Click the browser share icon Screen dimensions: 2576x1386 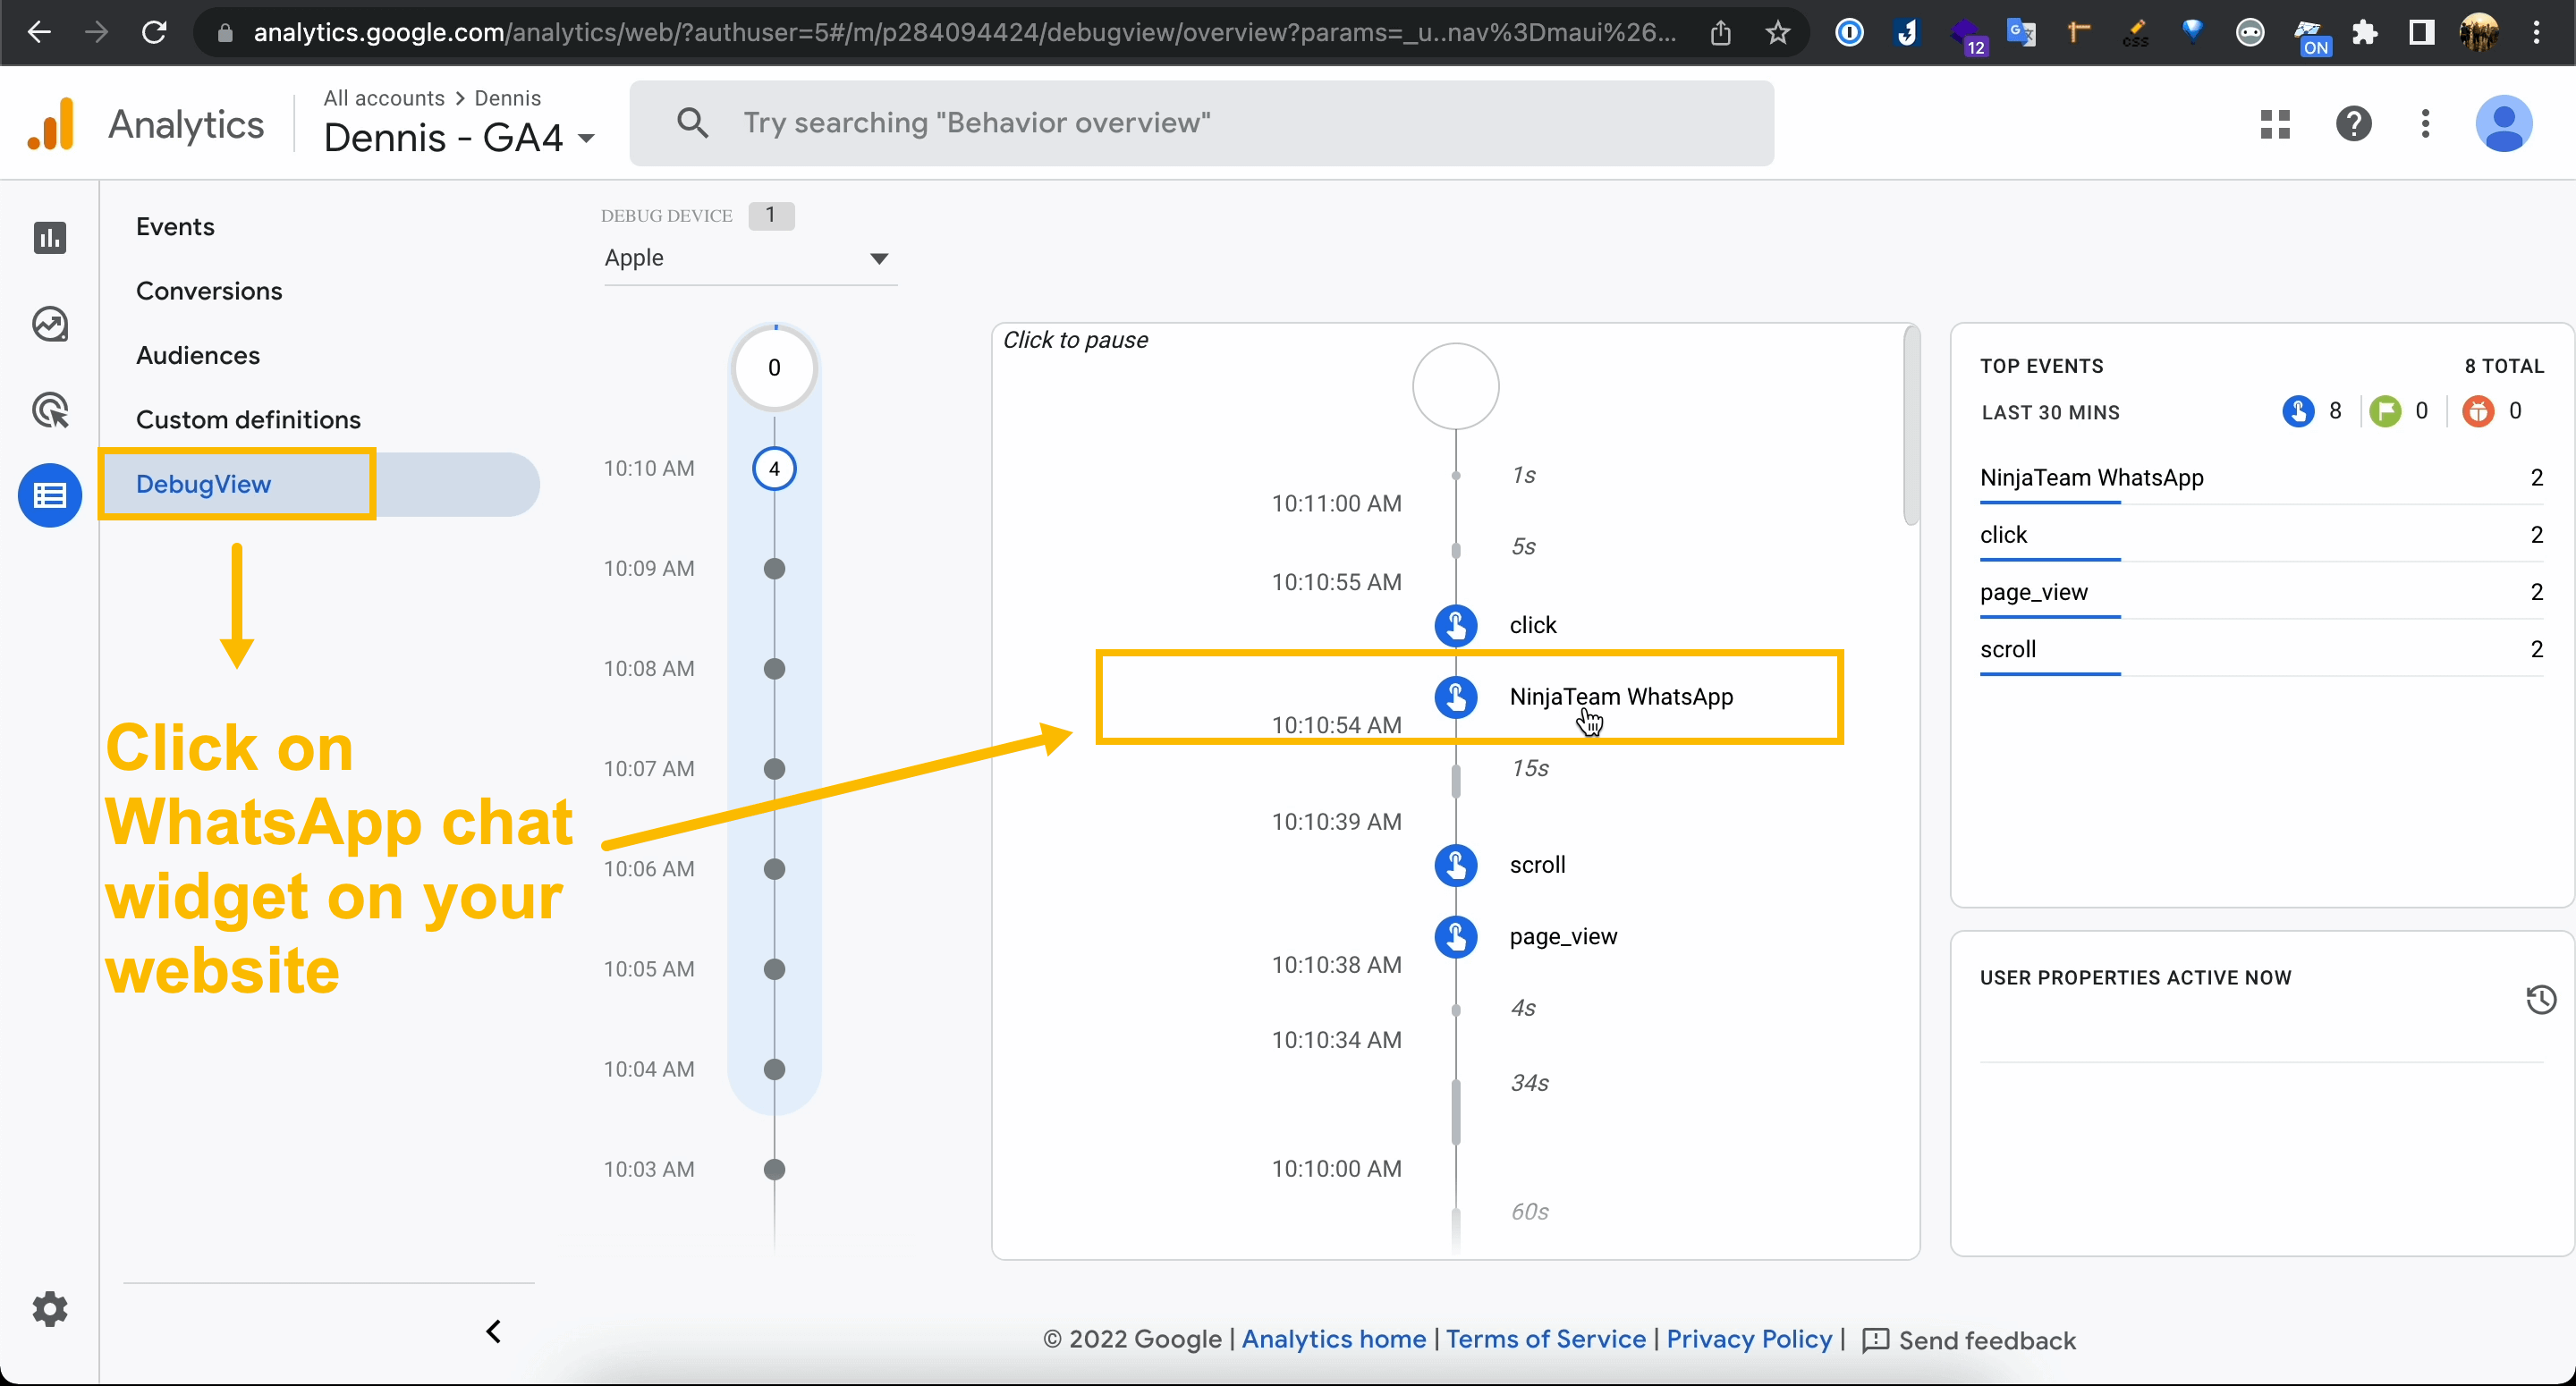coord(1720,33)
